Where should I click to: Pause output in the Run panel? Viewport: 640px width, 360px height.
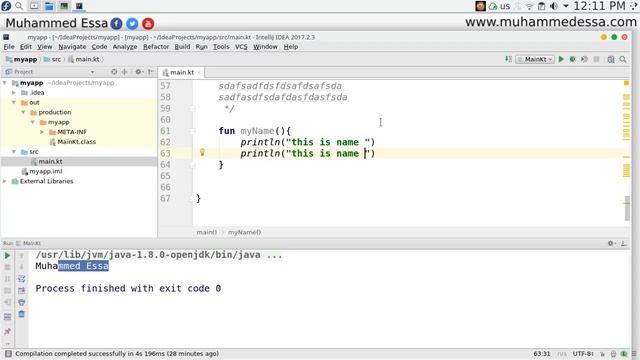7,279
